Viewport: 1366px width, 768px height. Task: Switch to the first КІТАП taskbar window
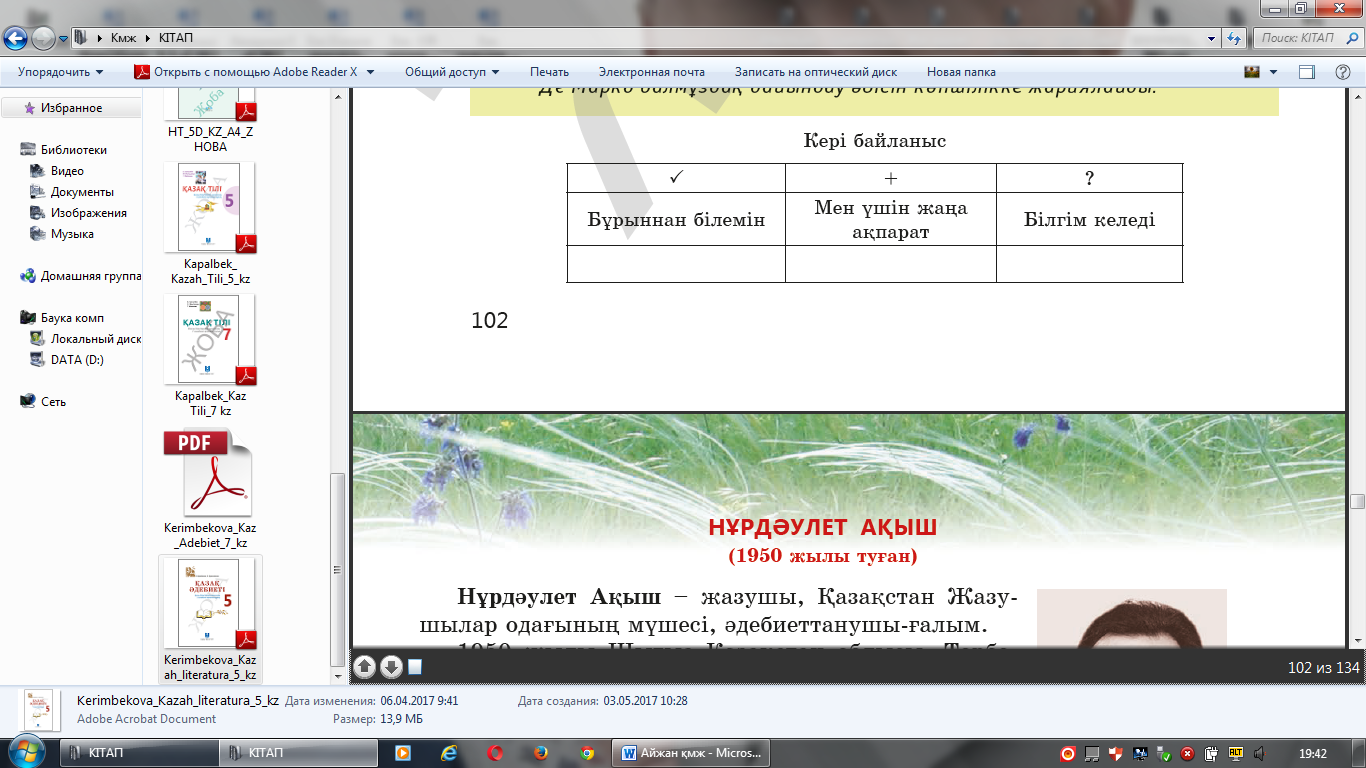point(138,753)
